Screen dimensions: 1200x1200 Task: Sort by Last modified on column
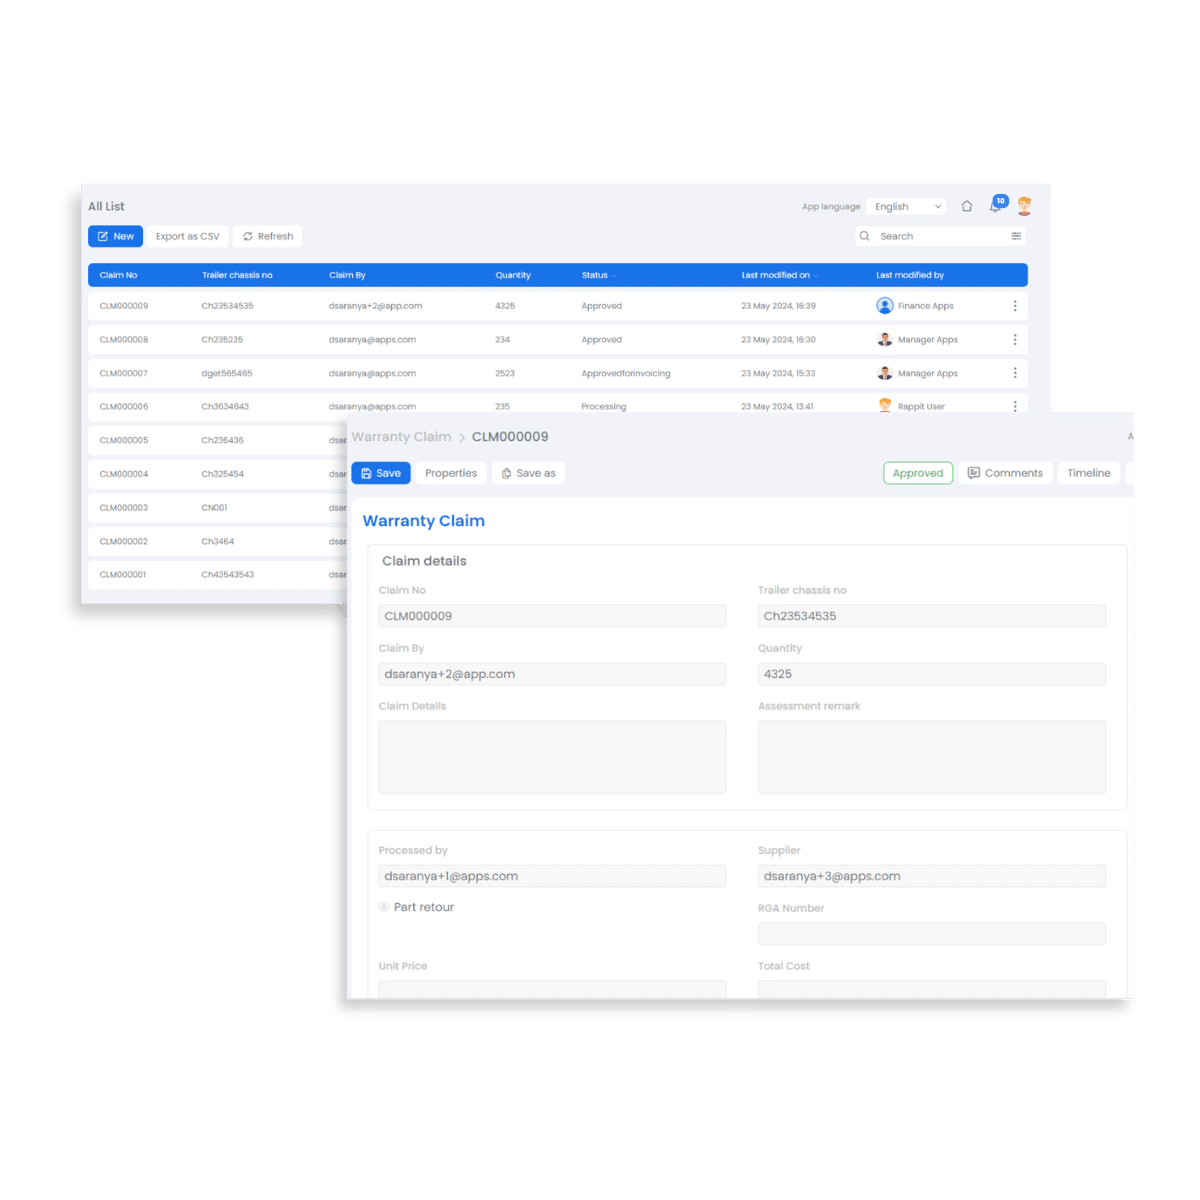click(x=780, y=275)
